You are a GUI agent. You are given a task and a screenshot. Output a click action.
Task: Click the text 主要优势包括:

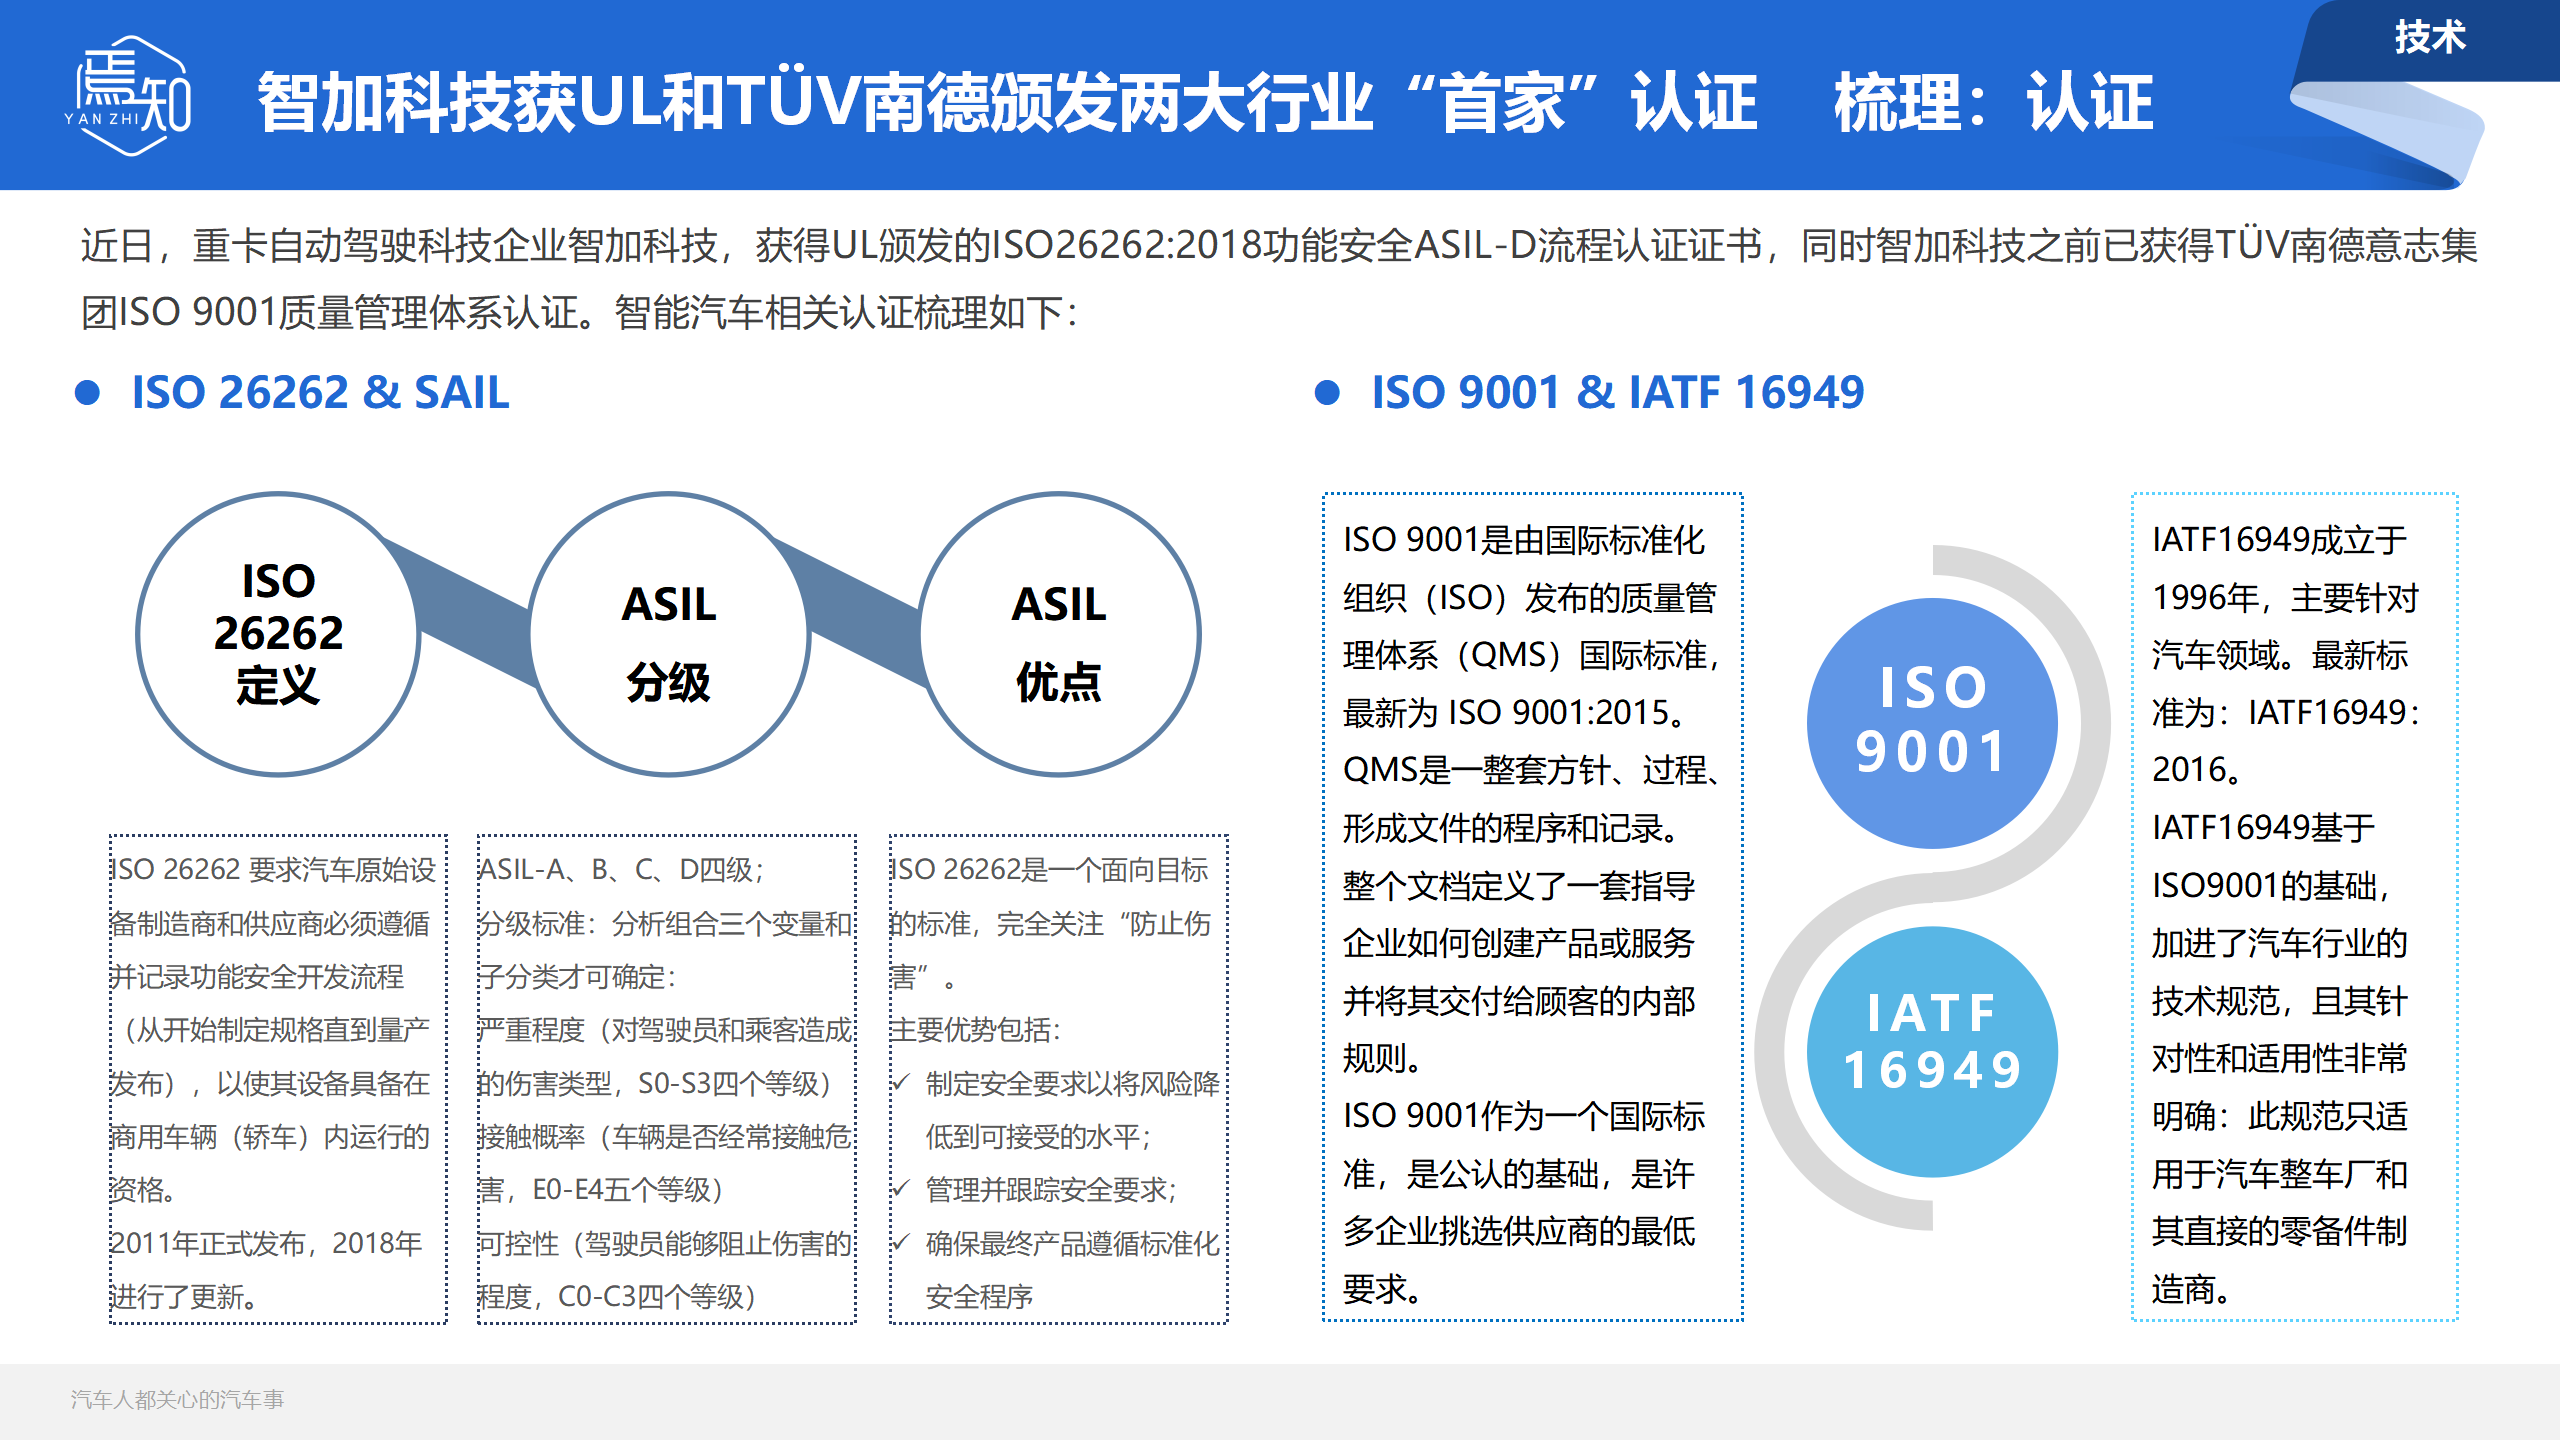click(x=974, y=1030)
